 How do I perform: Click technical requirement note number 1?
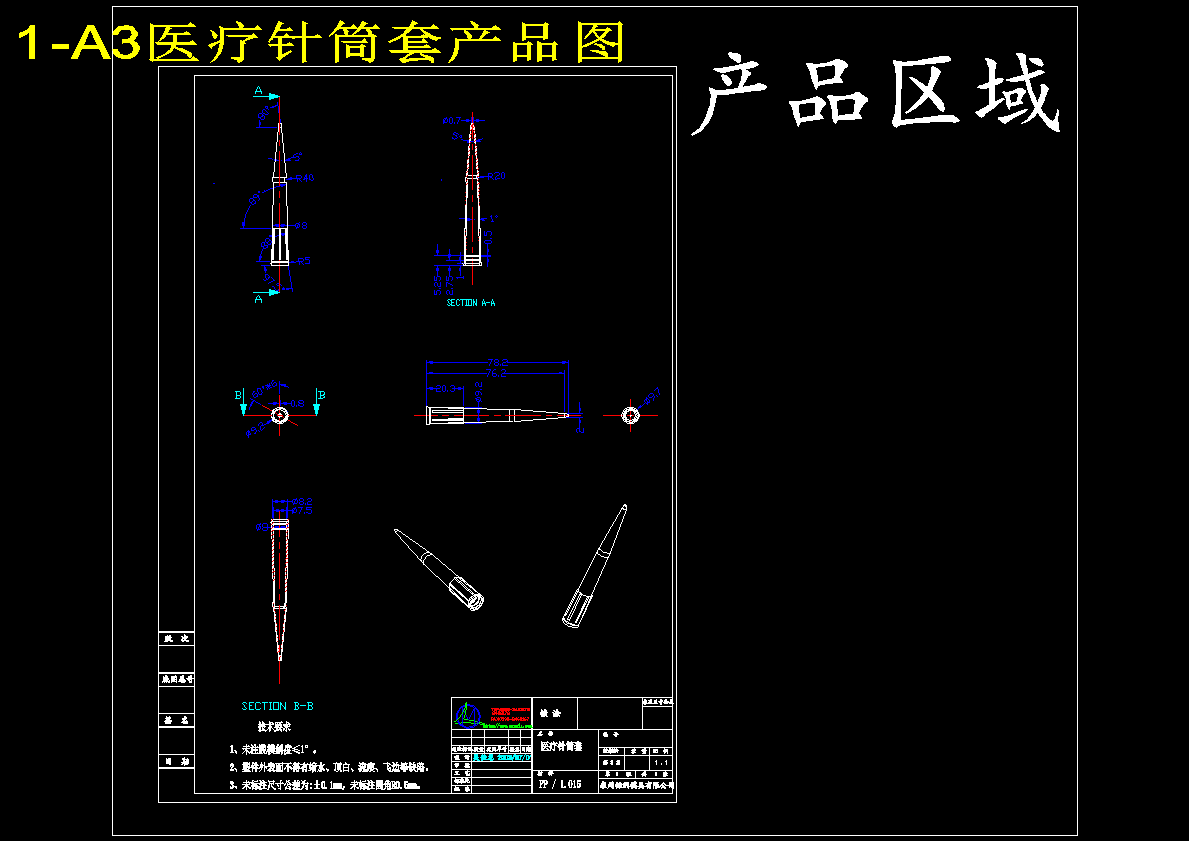pyautogui.click(x=274, y=749)
